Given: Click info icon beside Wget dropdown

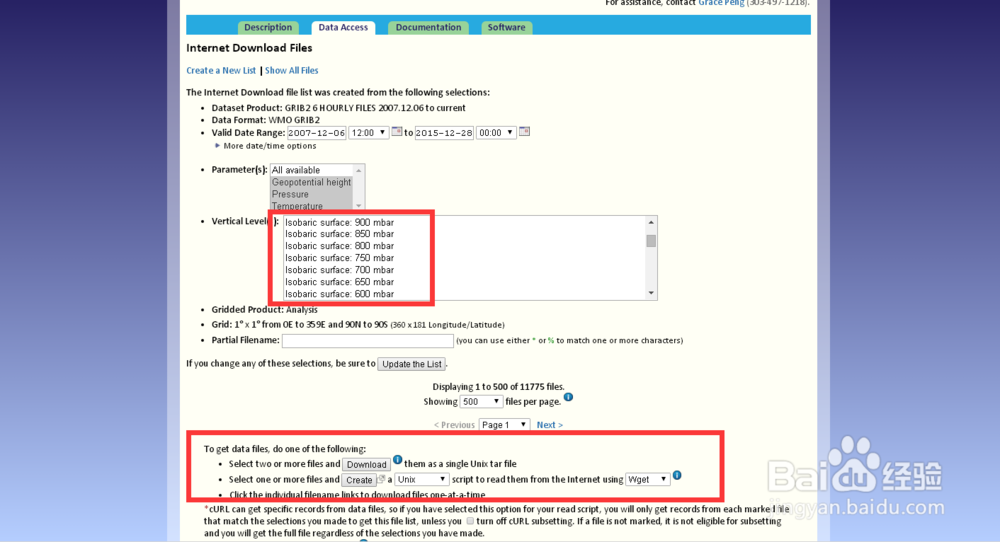Looking at the screenshot, I should point(677,475).
